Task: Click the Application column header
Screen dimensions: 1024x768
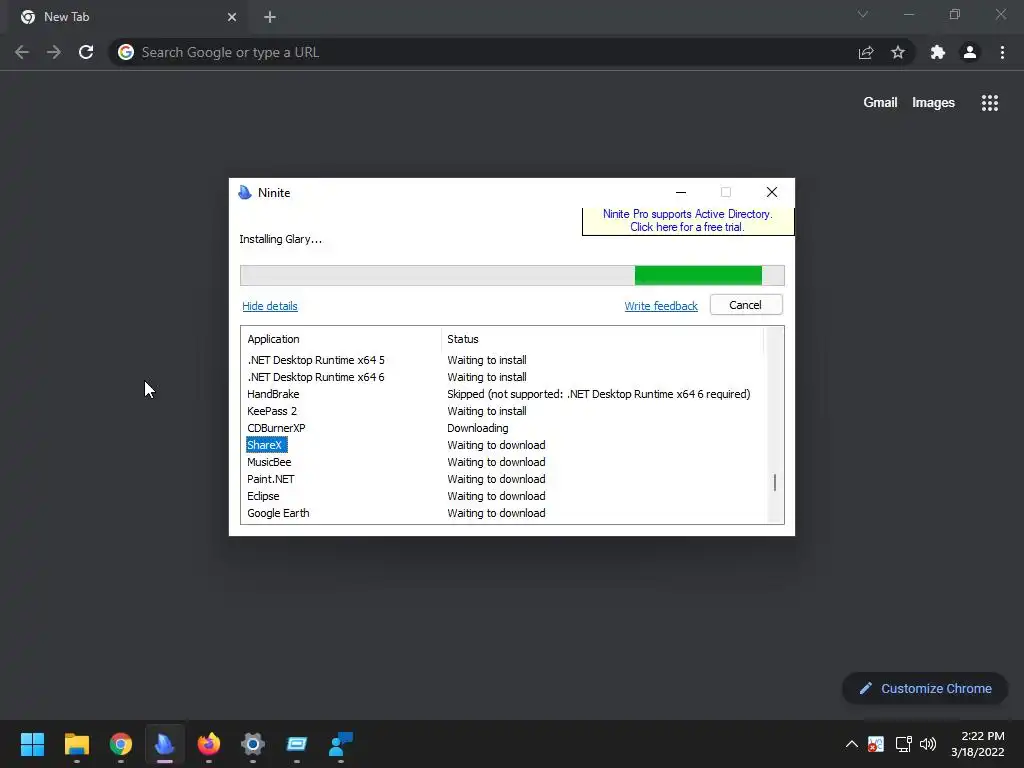Action: click(341, 339)
